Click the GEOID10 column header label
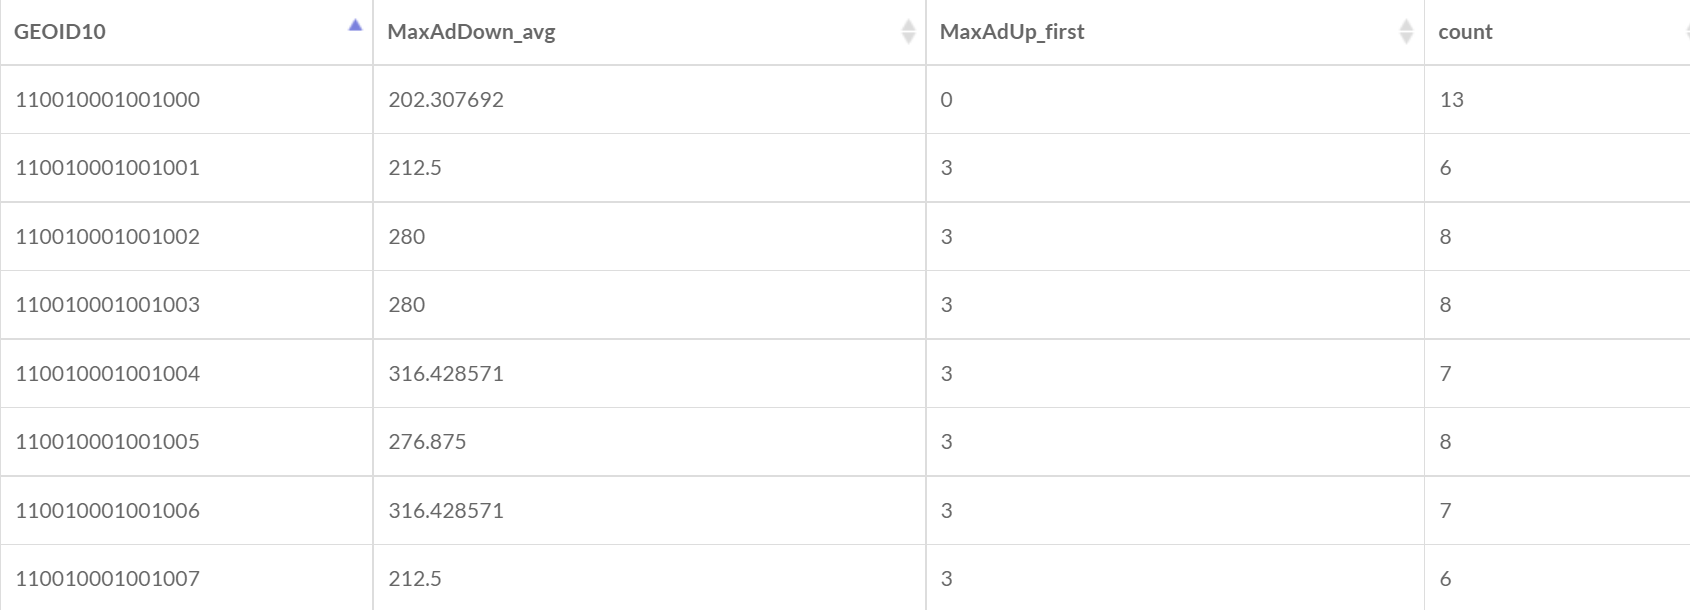1690x610 pixels. [60, 32]
